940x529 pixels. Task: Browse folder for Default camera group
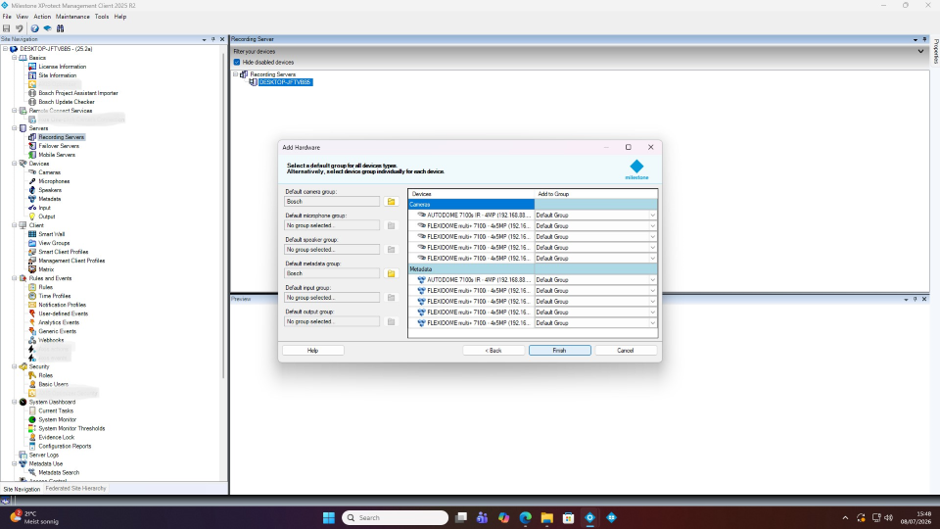[x=391, y=202]
